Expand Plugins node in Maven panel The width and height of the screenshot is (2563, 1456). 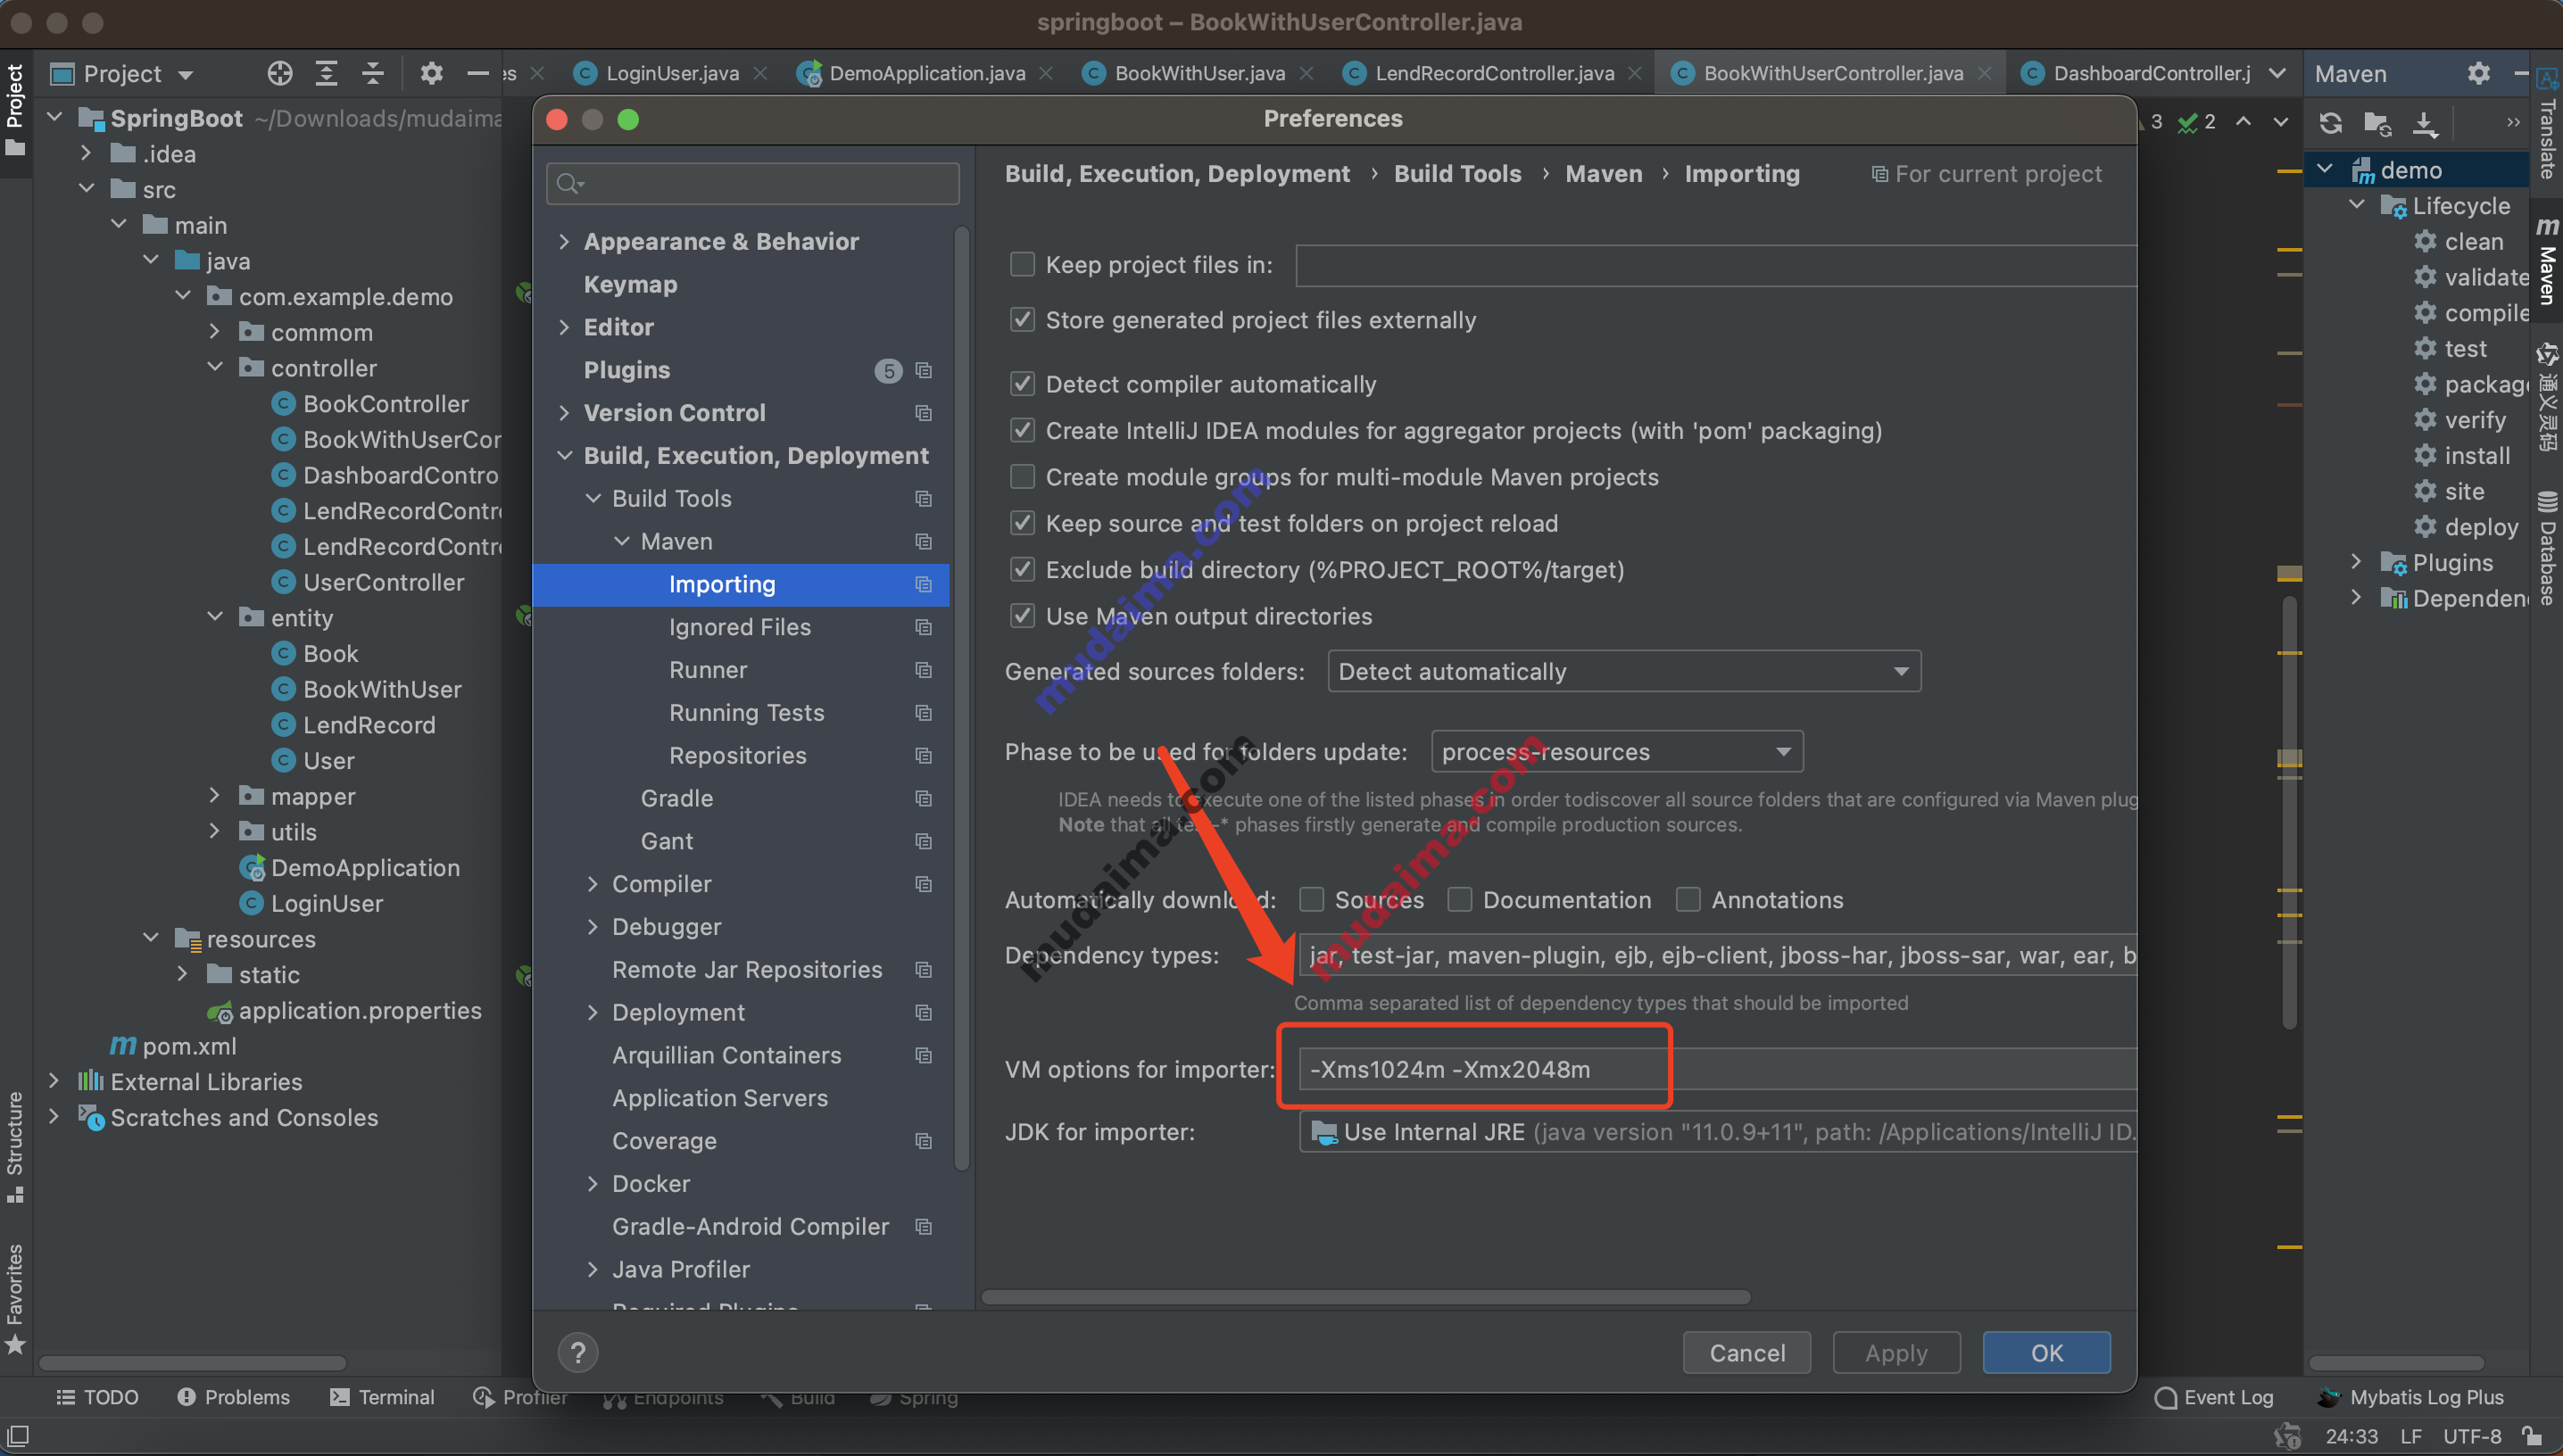coord(2356,561)
